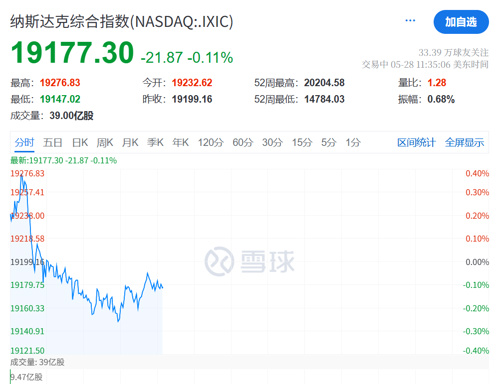Show the 60分 interval chart
The height and width of the screenshot is (384, 500).
[243, 143]
